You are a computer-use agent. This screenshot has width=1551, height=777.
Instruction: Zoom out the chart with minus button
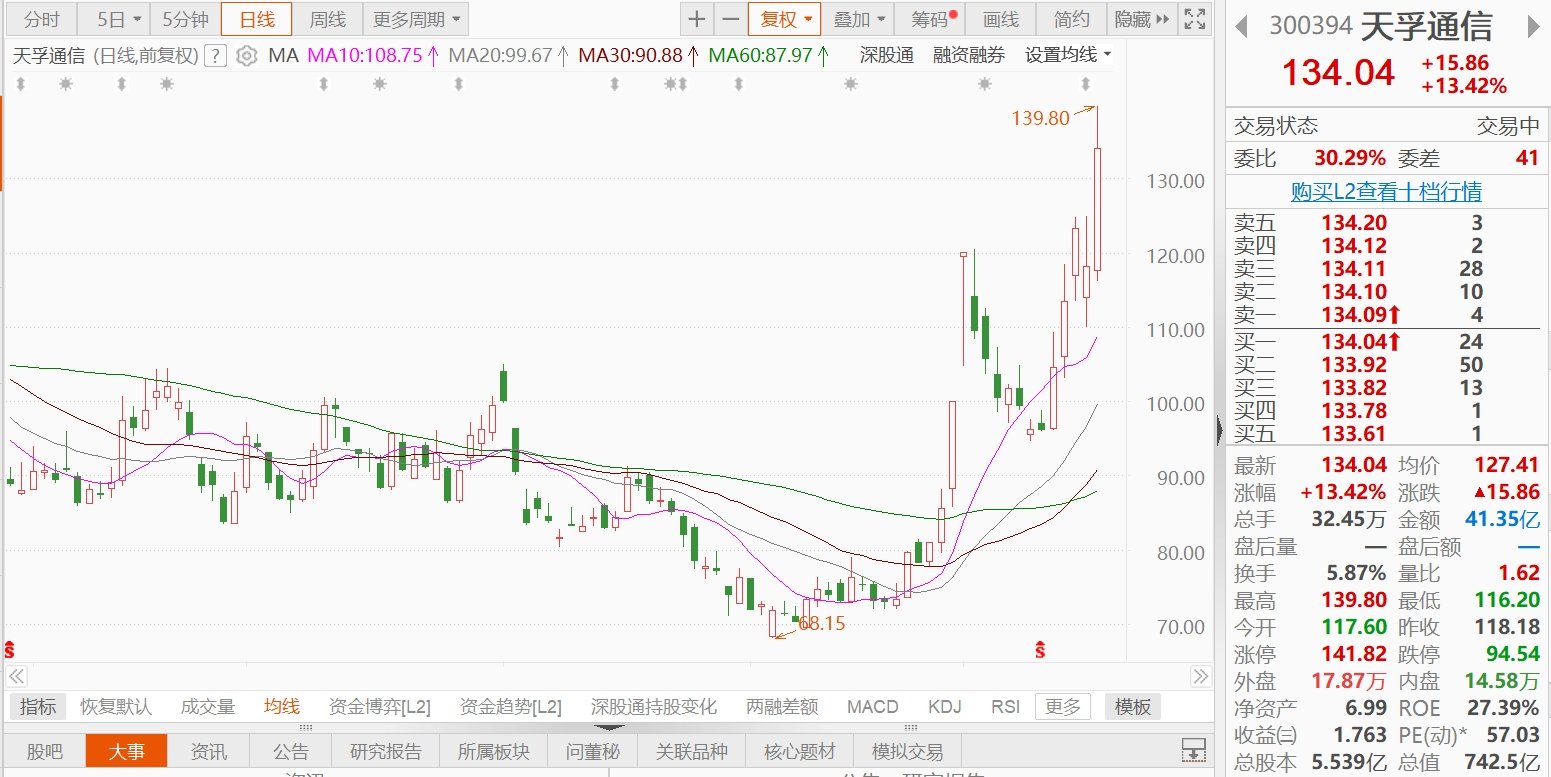pyautogui.click(x=731, y=19)
